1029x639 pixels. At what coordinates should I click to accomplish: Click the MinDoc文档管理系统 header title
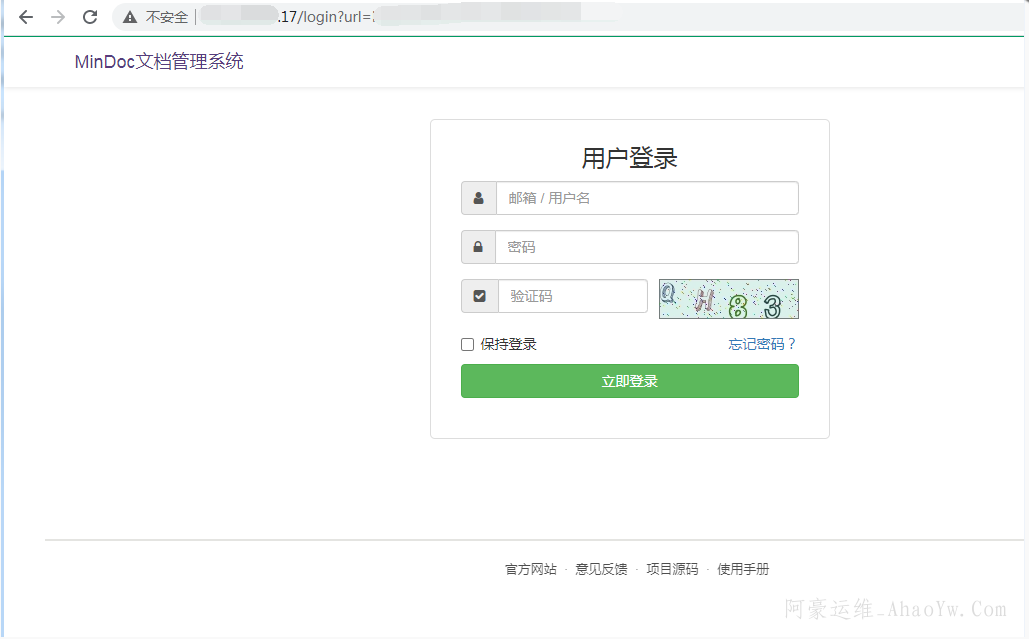[159, 62]
